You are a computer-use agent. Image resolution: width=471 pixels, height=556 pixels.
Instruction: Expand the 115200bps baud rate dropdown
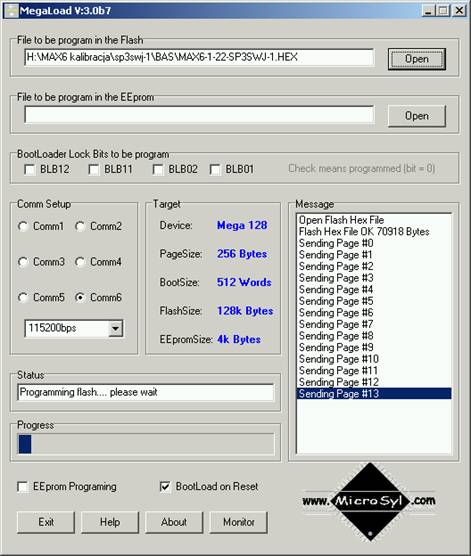click(x=115, y=328)
